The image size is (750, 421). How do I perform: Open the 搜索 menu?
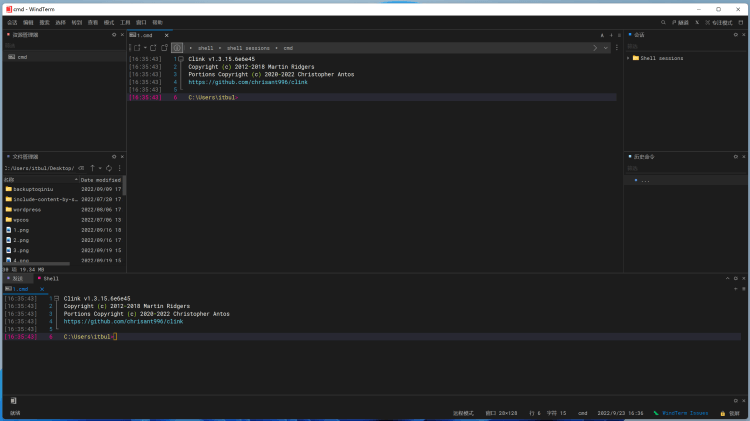[x=44, y=22]
